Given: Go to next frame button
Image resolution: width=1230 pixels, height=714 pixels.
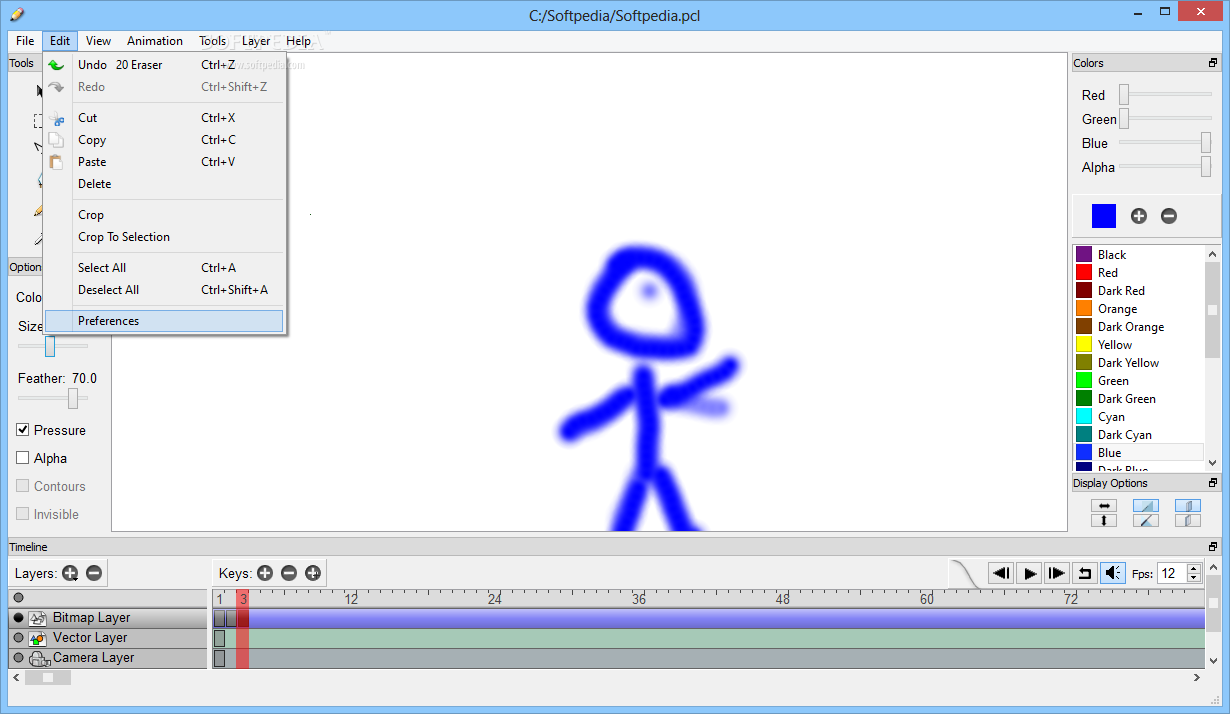Looking at the screenshot, I should pyautogui.click(x=1057, y=573).
